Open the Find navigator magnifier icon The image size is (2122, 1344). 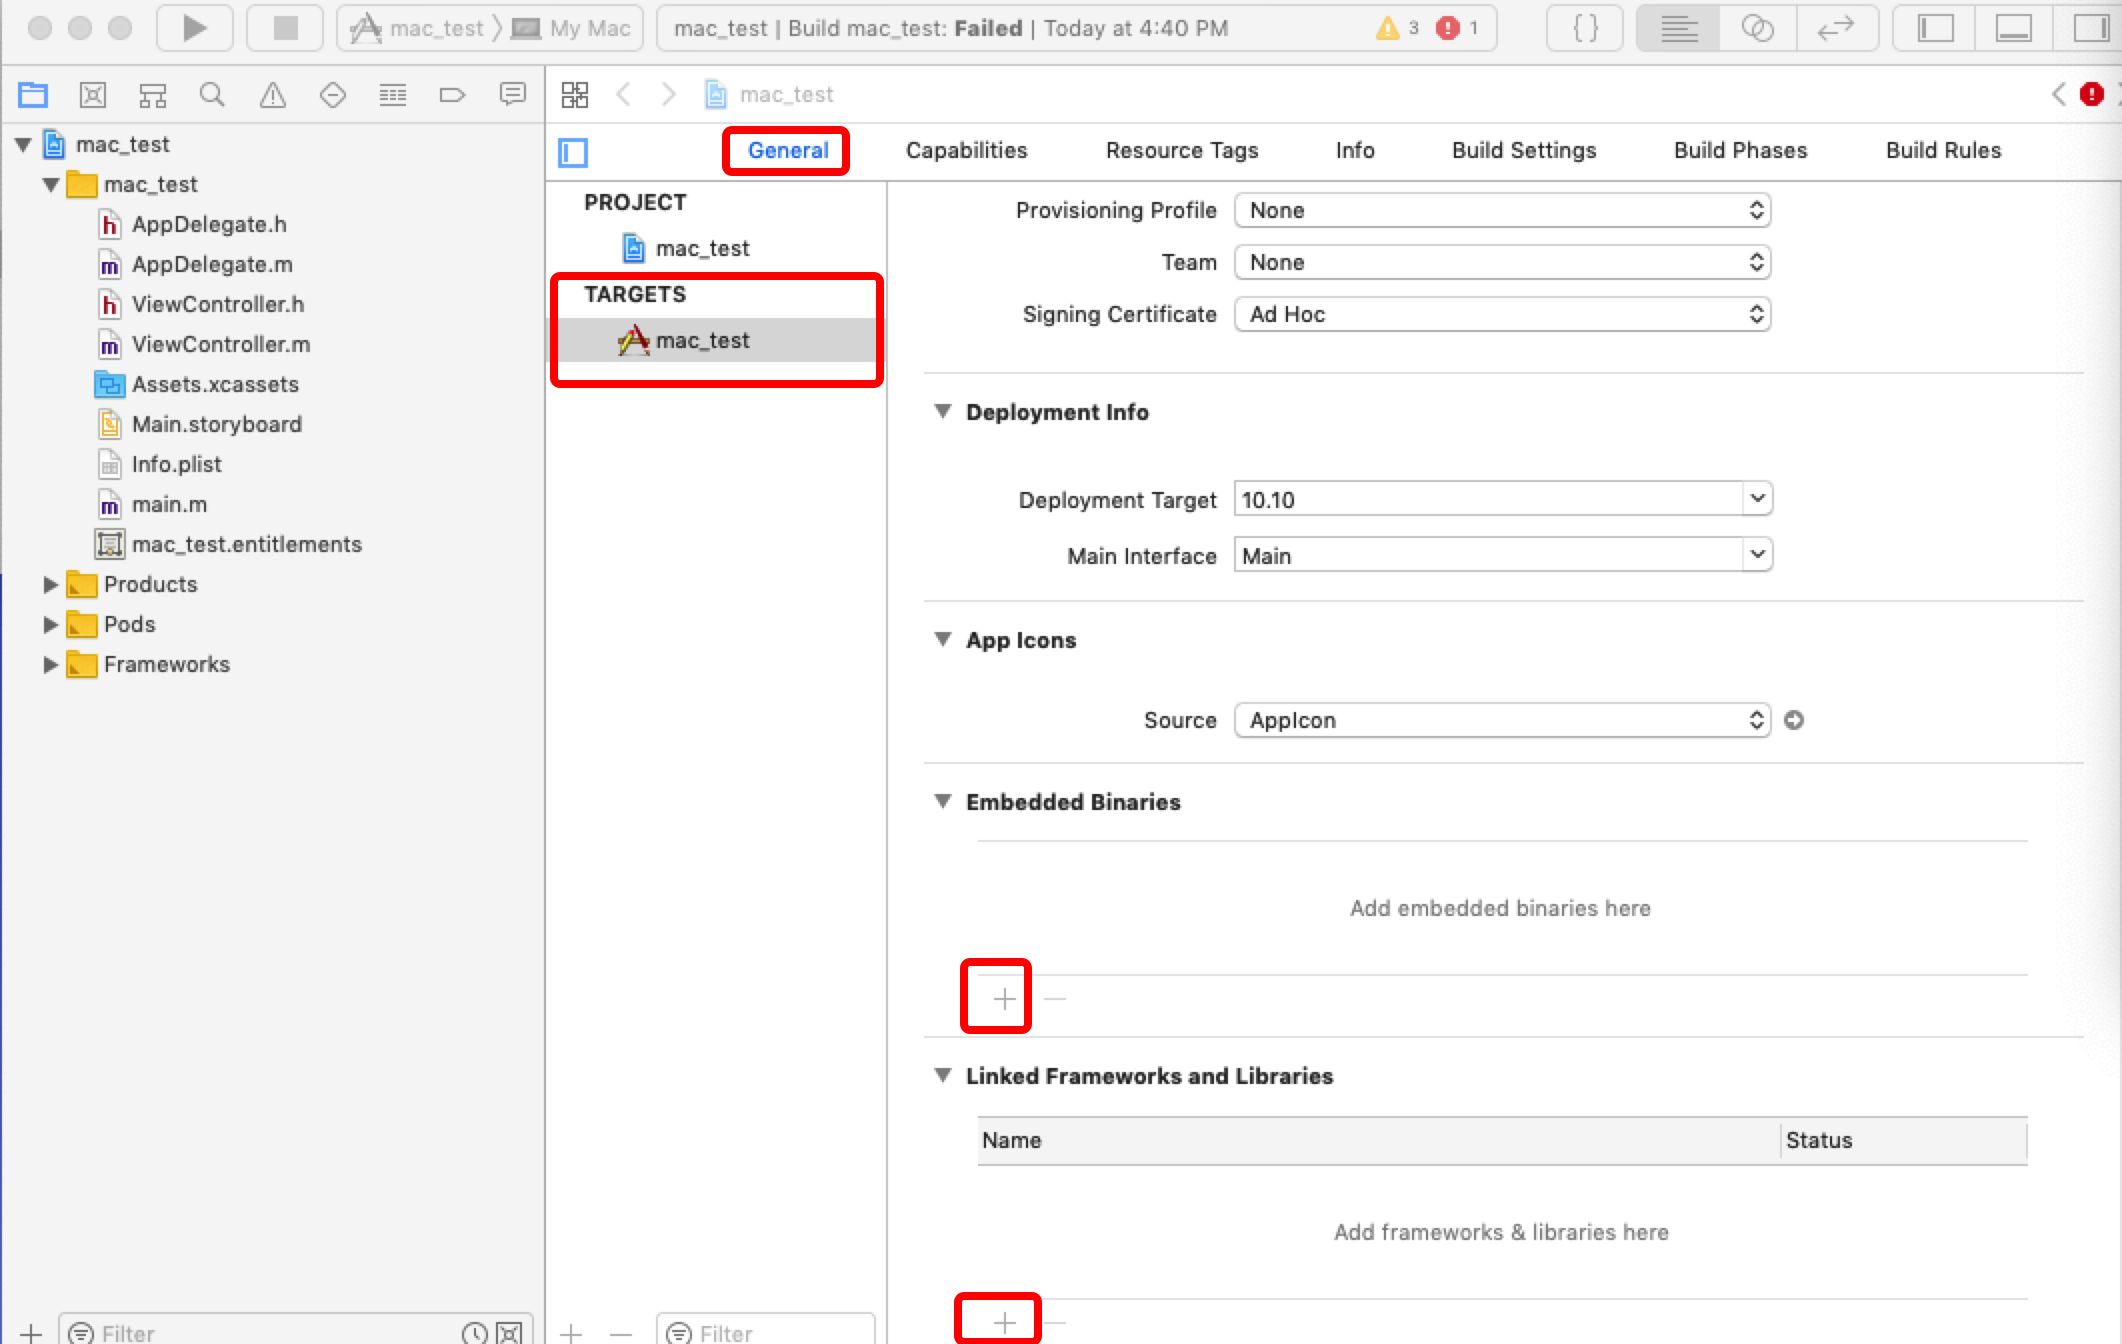(x=212, y=95)
